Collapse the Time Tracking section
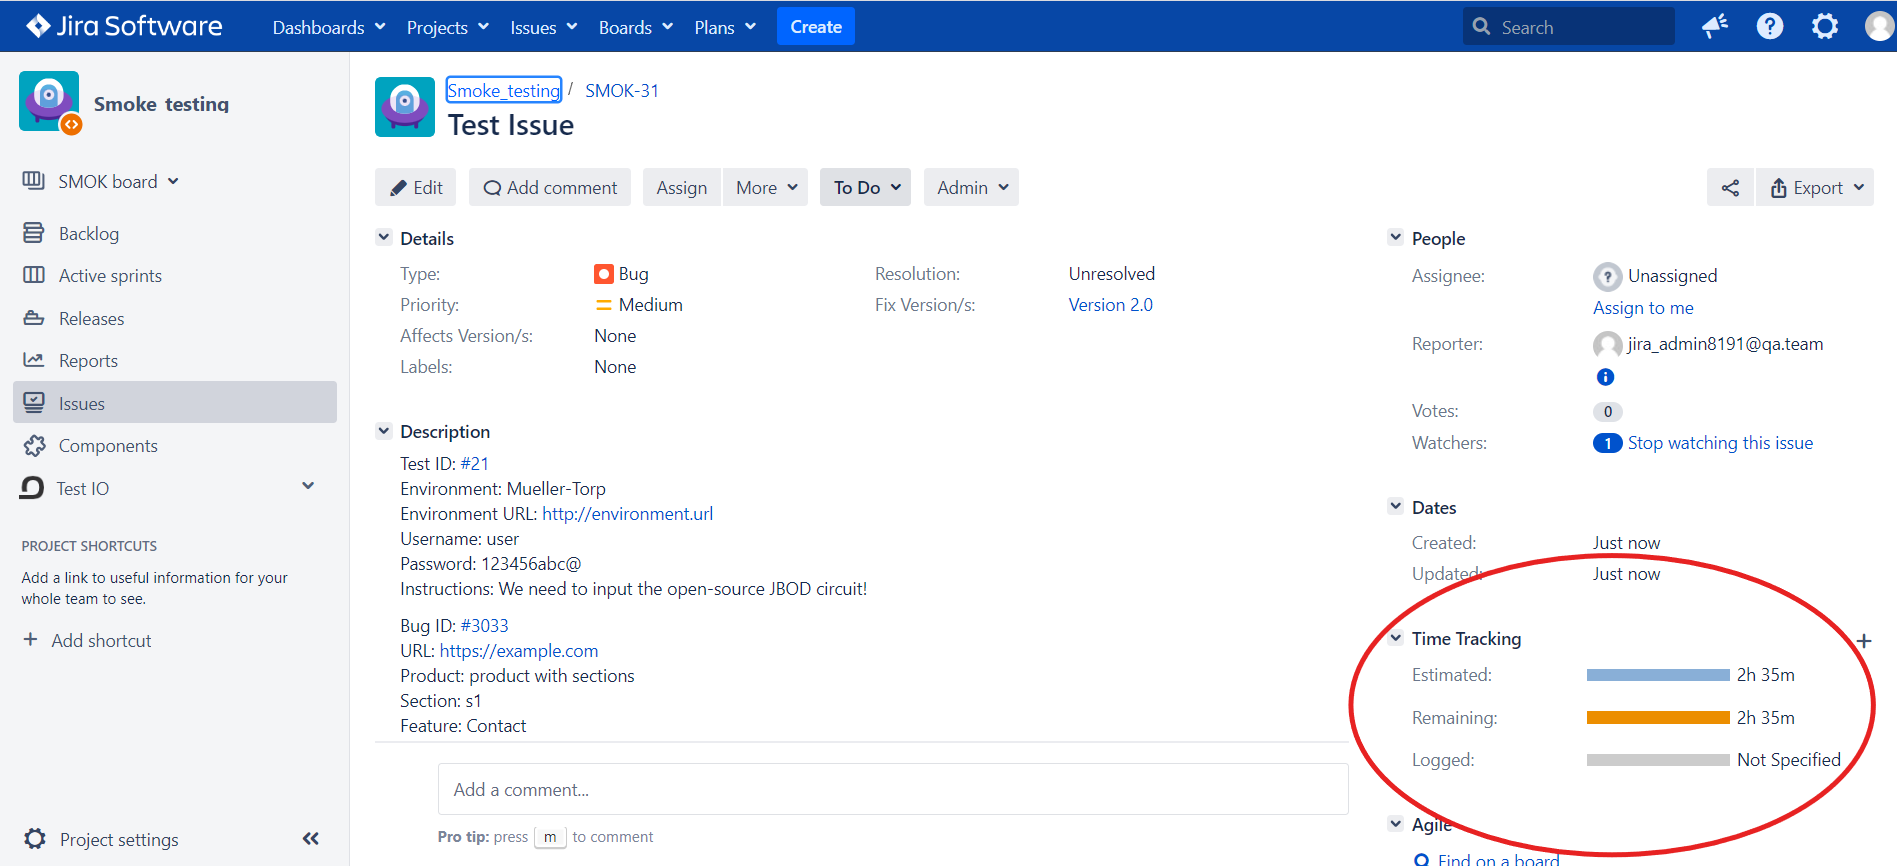This screenshot has width=1897, height=866. [x=1395, y=637]
